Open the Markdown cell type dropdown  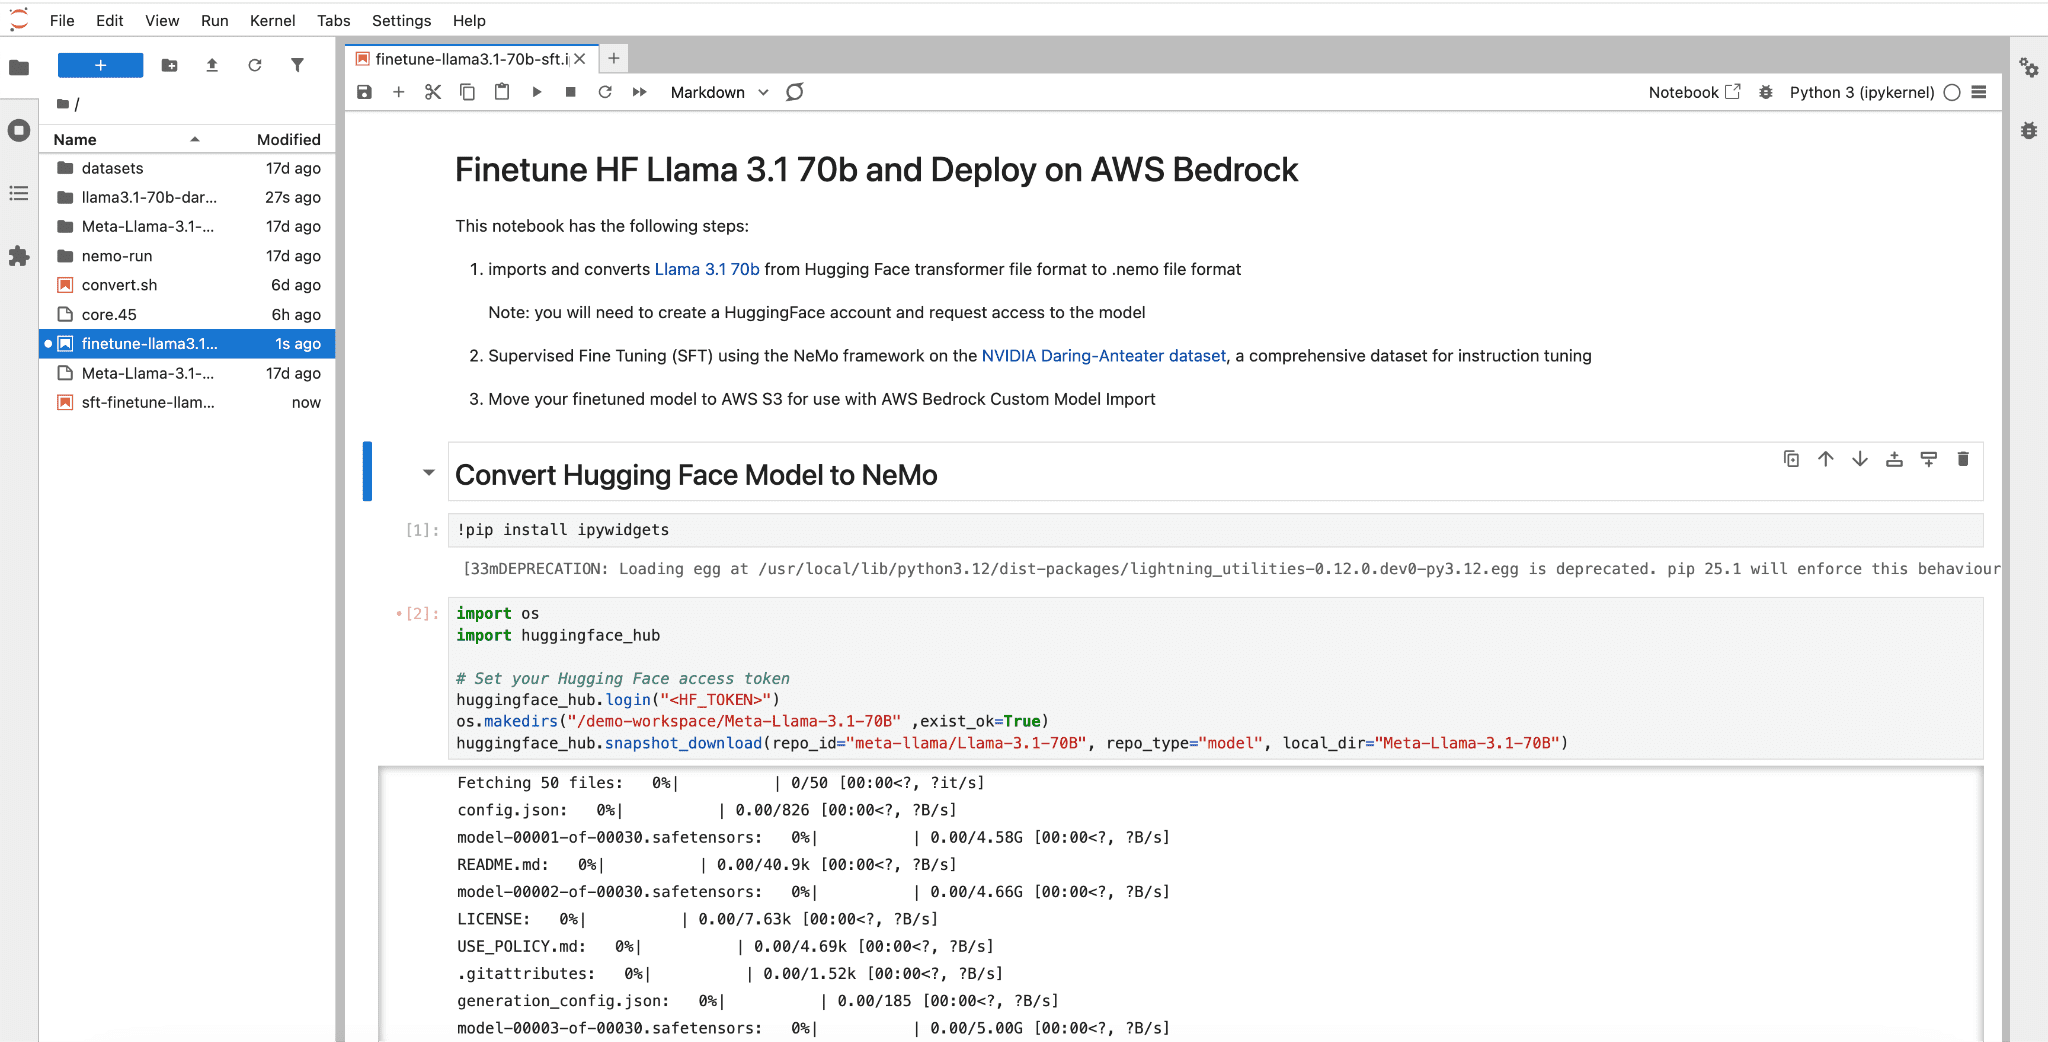719,92
